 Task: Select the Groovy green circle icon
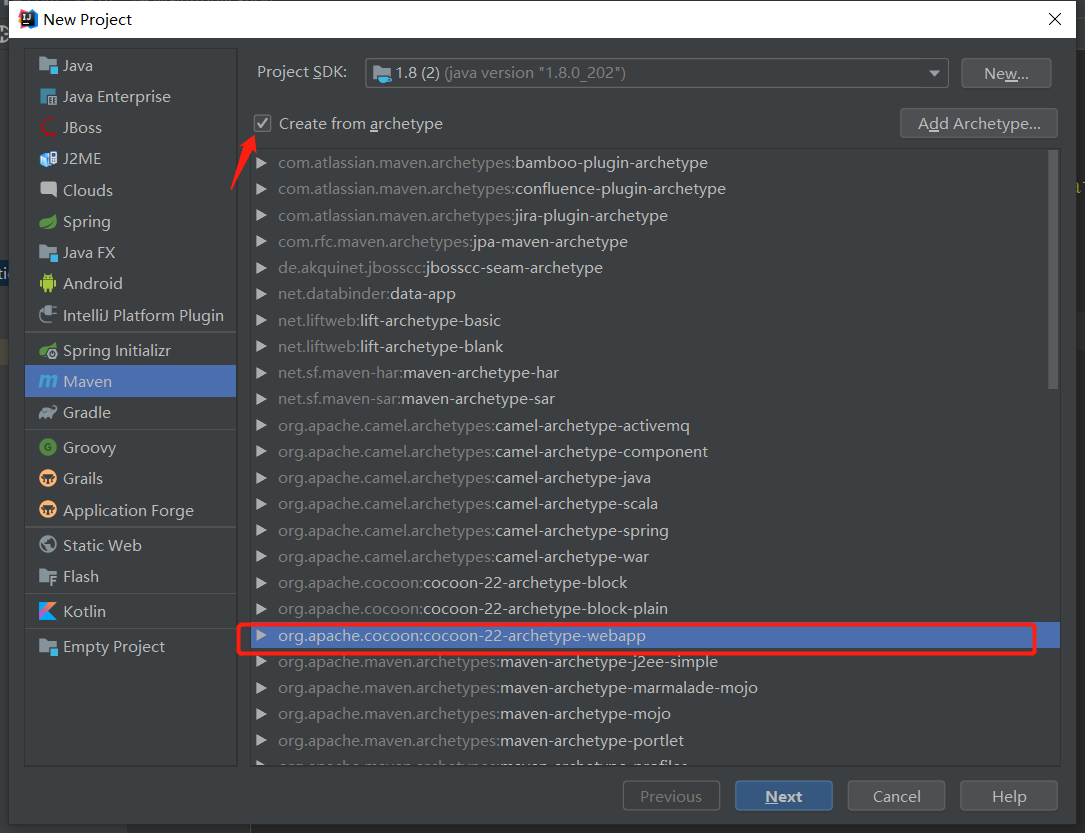click(48, 448)
